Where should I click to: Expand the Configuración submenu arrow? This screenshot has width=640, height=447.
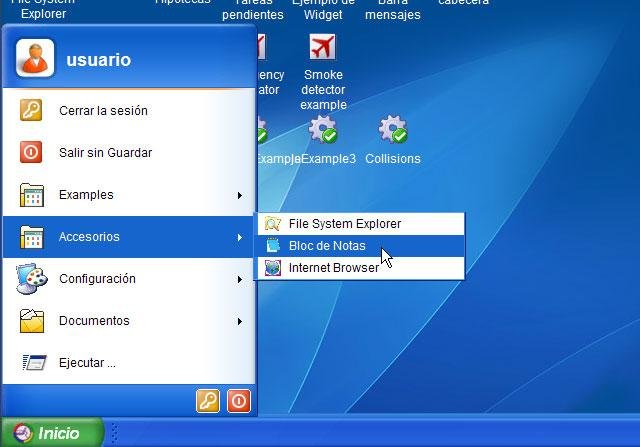point(240,280)
